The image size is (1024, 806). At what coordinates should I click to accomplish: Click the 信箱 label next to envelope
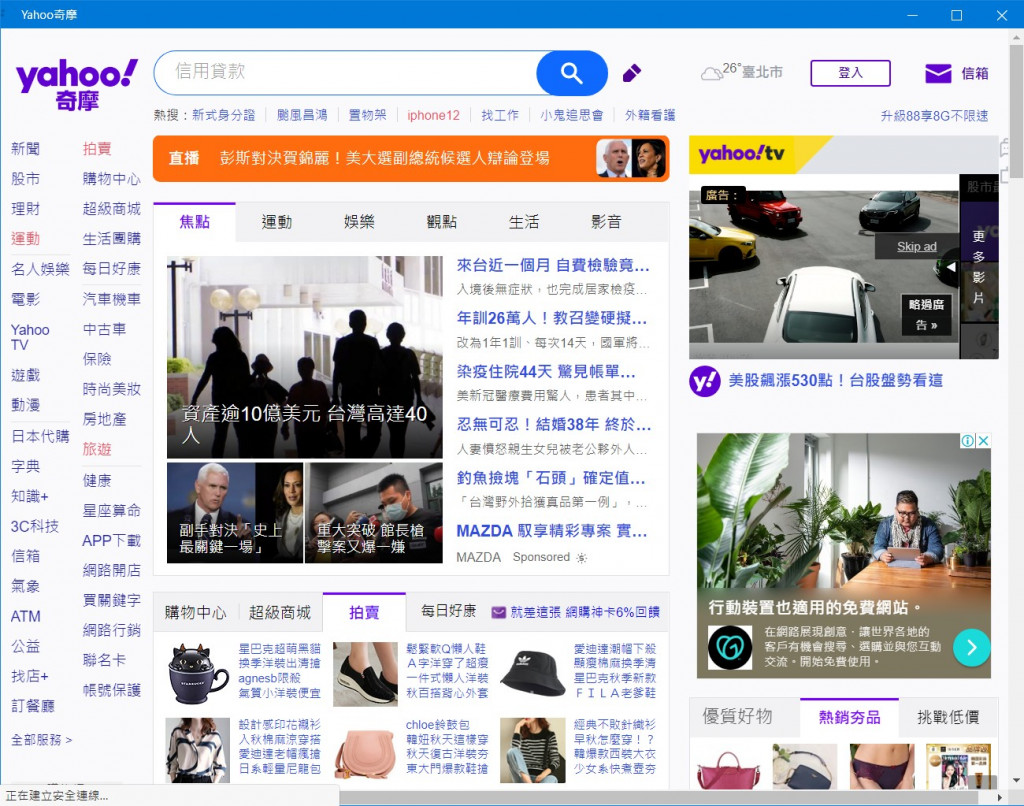click(975, 73)
